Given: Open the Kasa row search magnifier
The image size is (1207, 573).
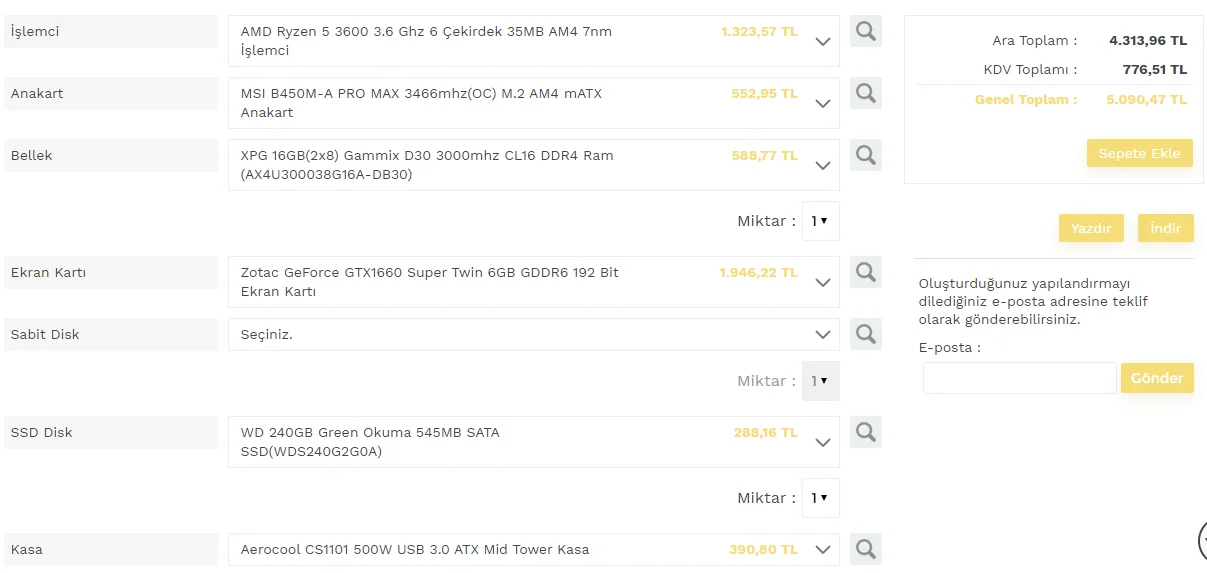Looking at the screenshot, I should (866, 549).
